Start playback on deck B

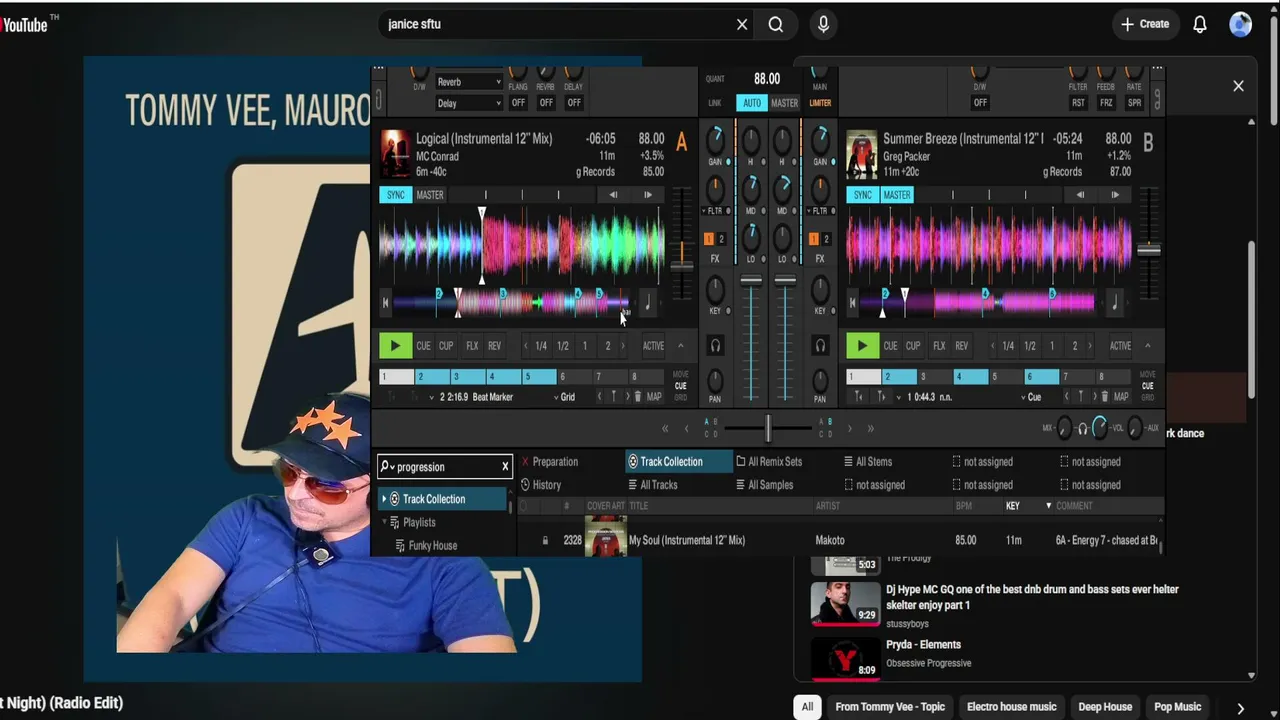coord(862,346)
